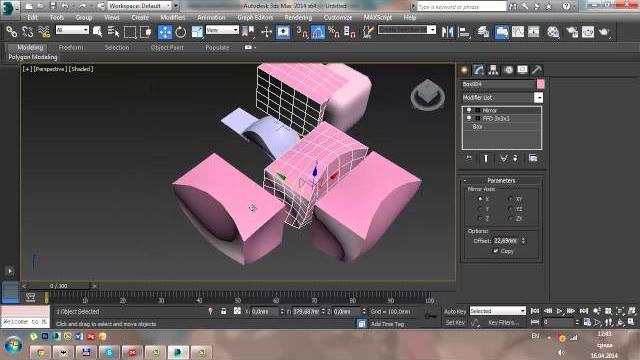
Task: Select the X mirror axis radio
Action: 480,199
